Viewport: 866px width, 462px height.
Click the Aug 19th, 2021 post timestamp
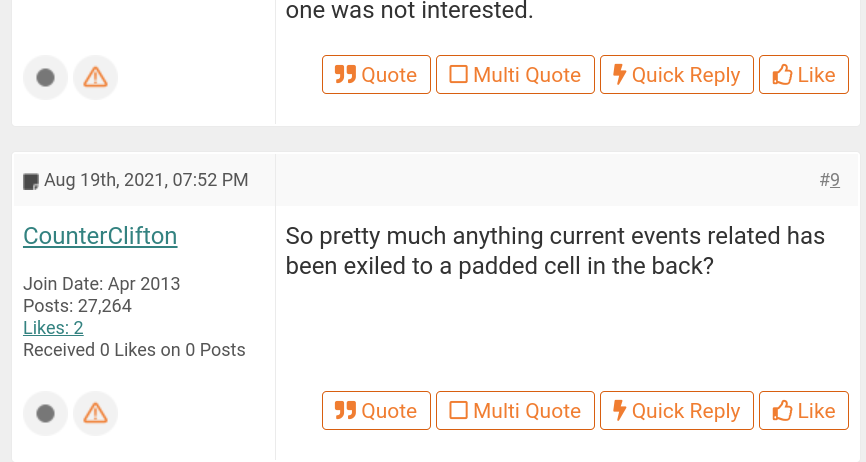coord(146,180)
